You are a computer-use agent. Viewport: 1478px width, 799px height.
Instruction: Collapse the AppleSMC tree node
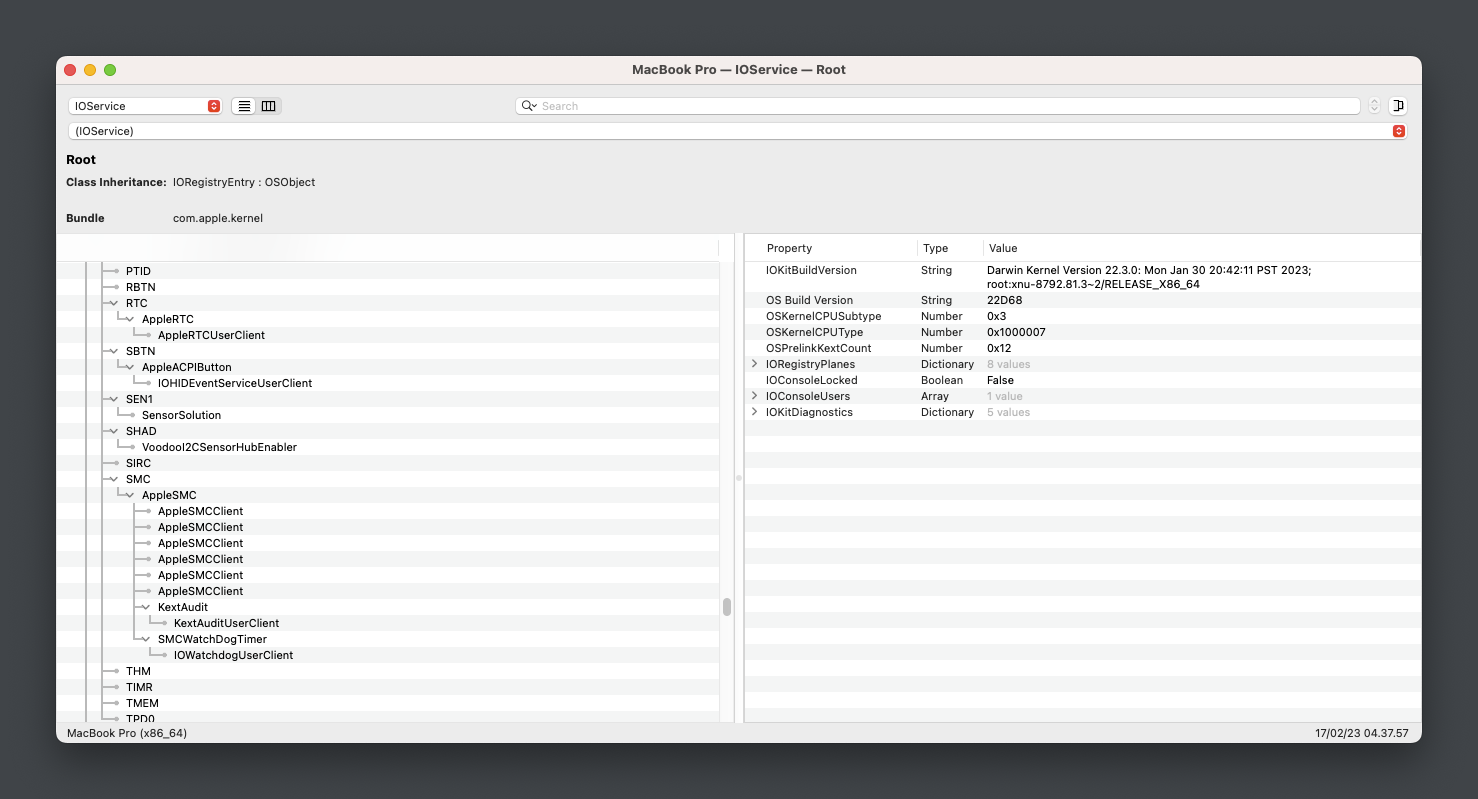(x=129, y=495)
